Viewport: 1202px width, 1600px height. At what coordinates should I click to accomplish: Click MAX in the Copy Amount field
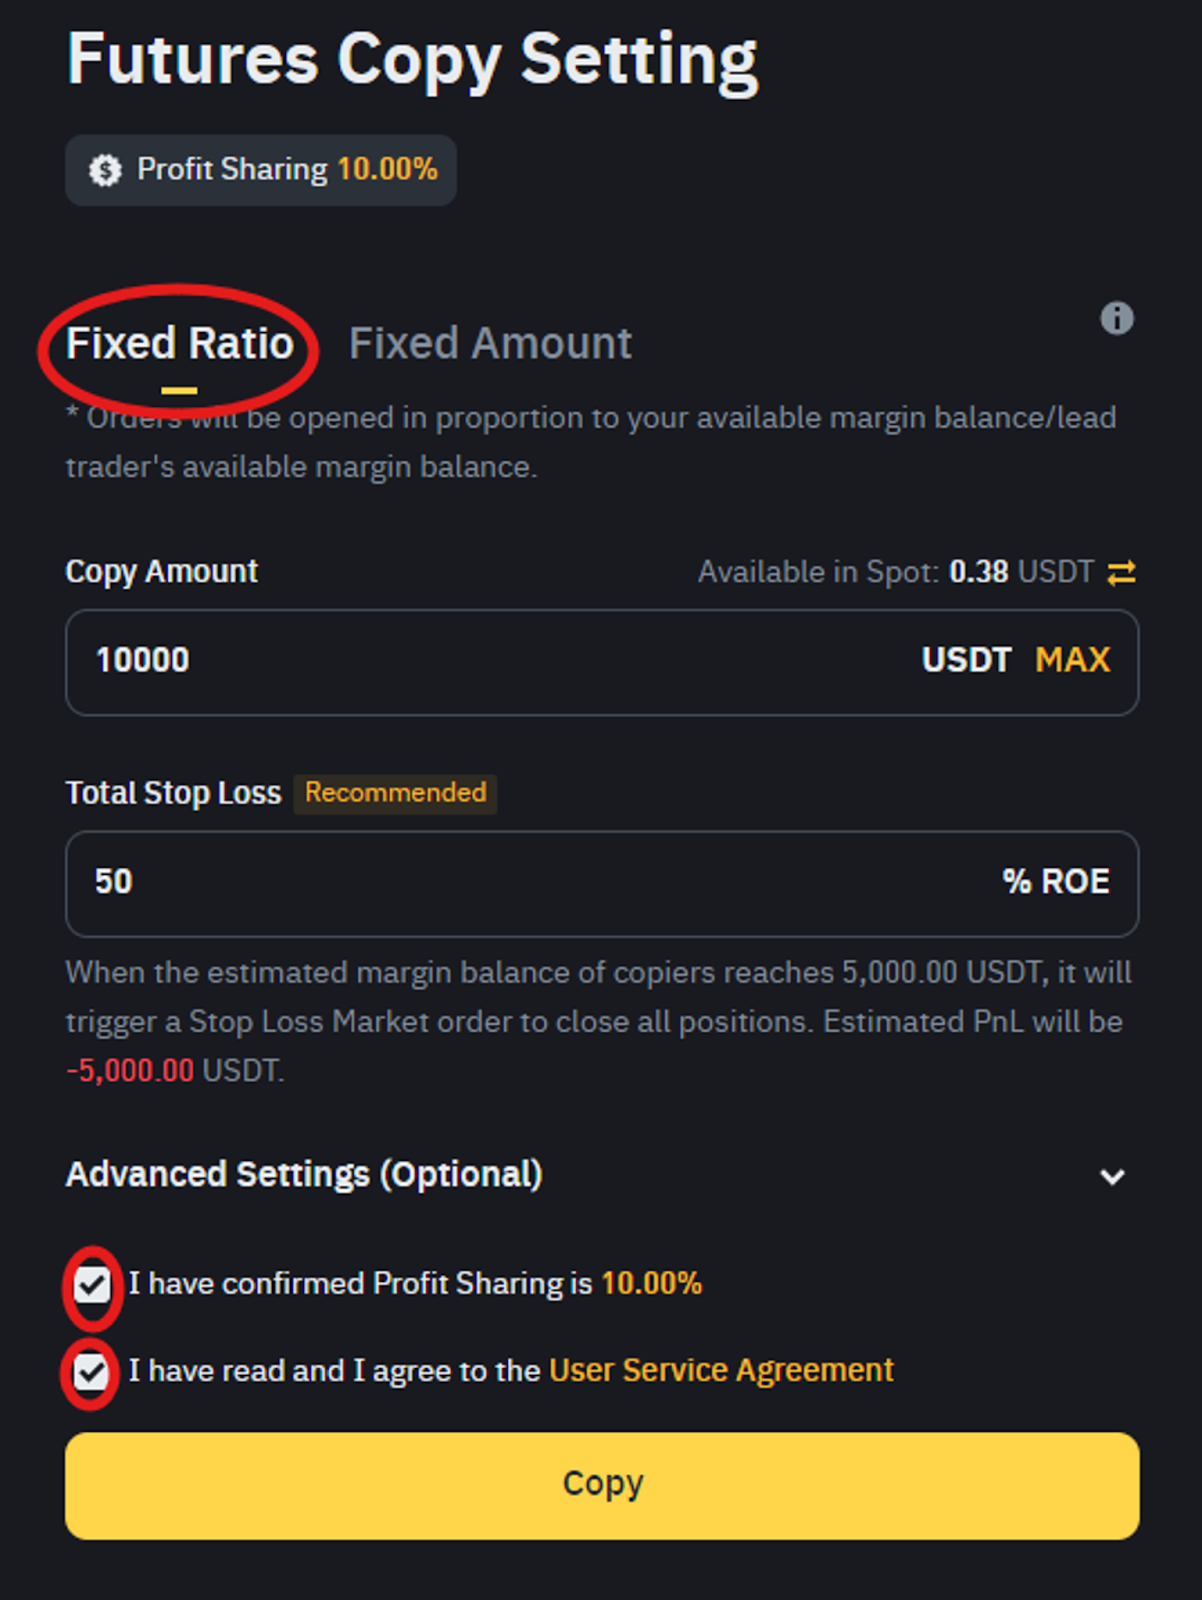[x=1073, y=660]
